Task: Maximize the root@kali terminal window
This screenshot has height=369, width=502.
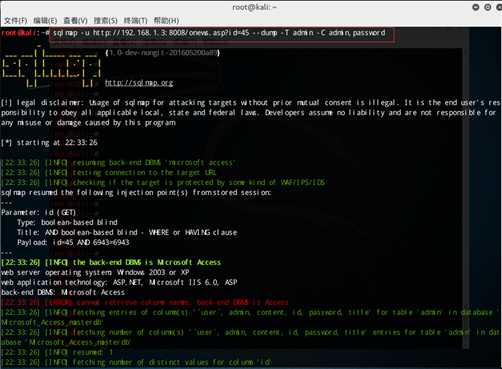Action: pos(487,7)
